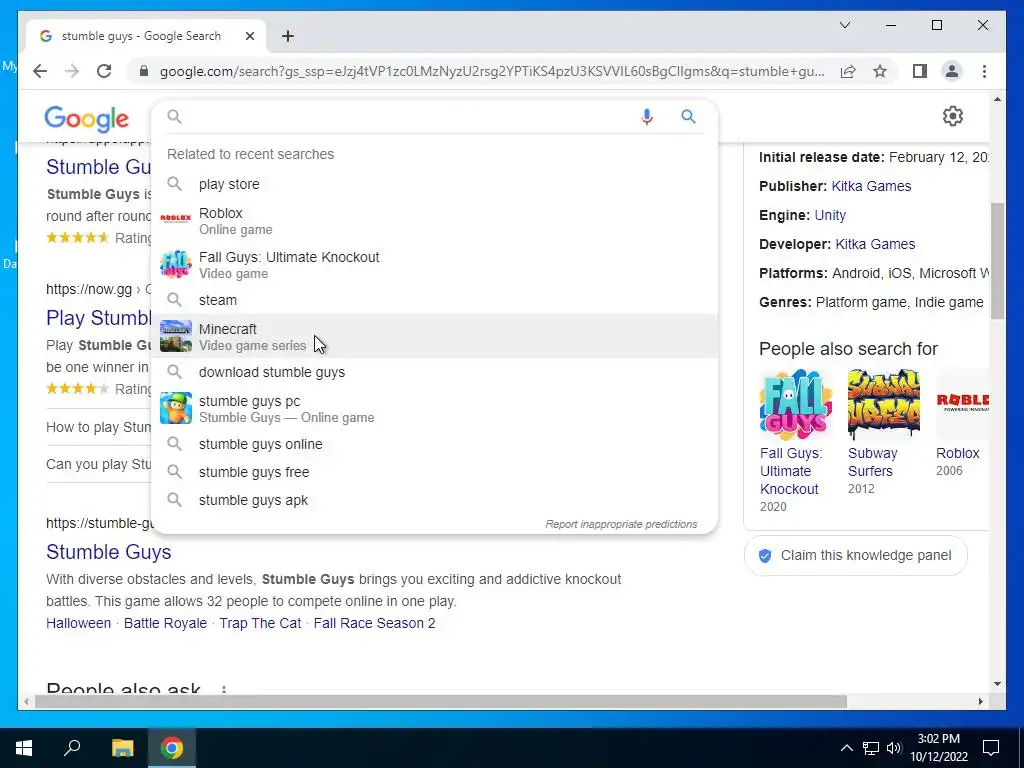Open the Battle Royale sitelink
The image size is (1024, 768).
[165, 623]
